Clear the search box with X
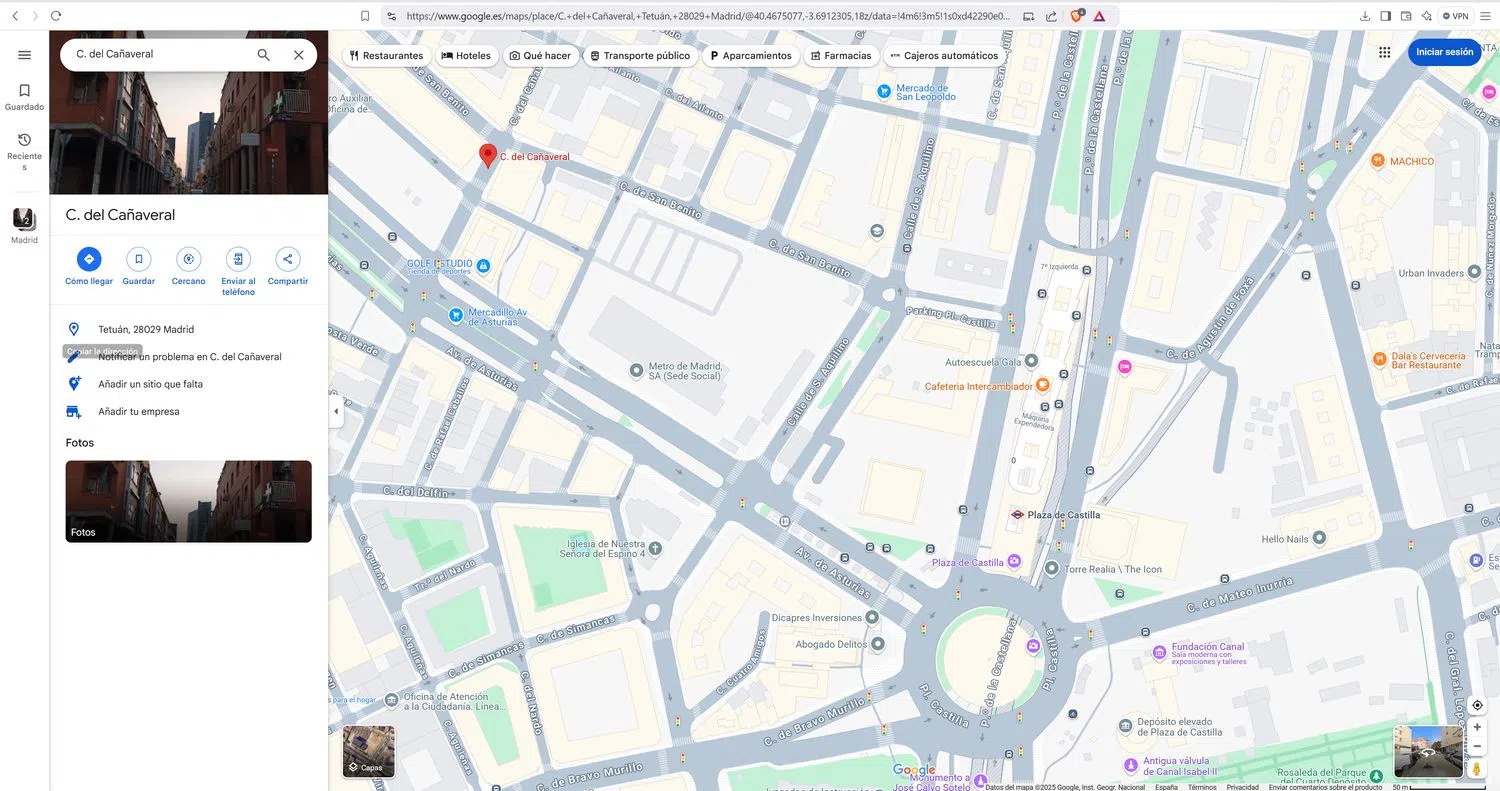 point(298,55)
